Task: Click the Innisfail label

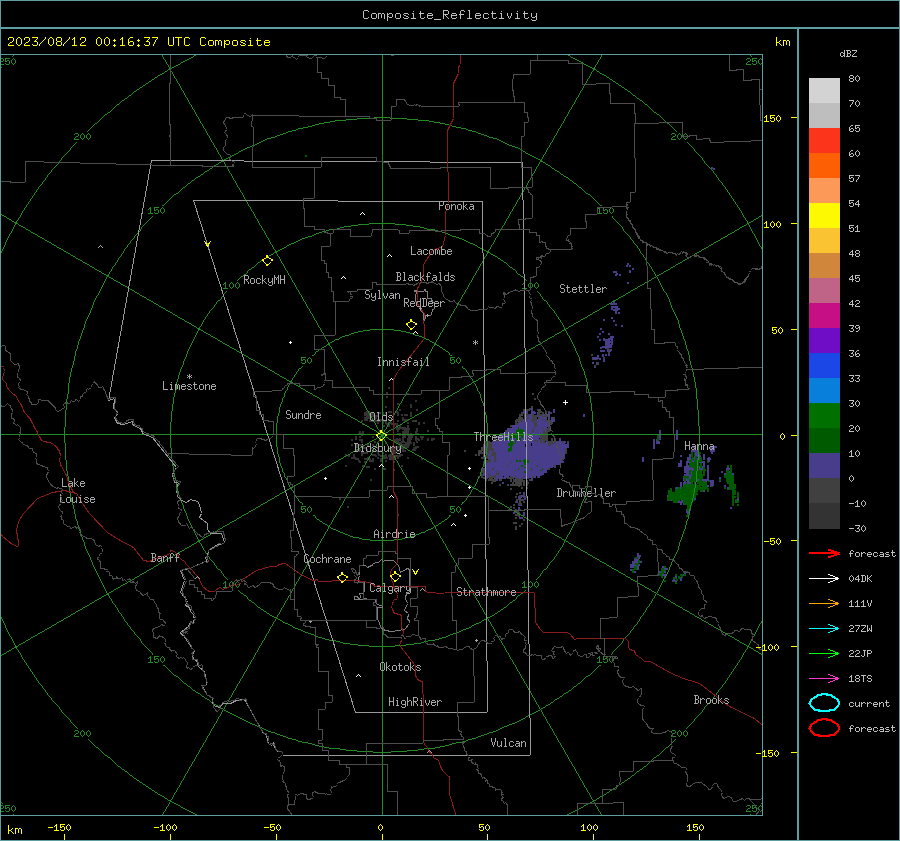Action: click(403, 362)
